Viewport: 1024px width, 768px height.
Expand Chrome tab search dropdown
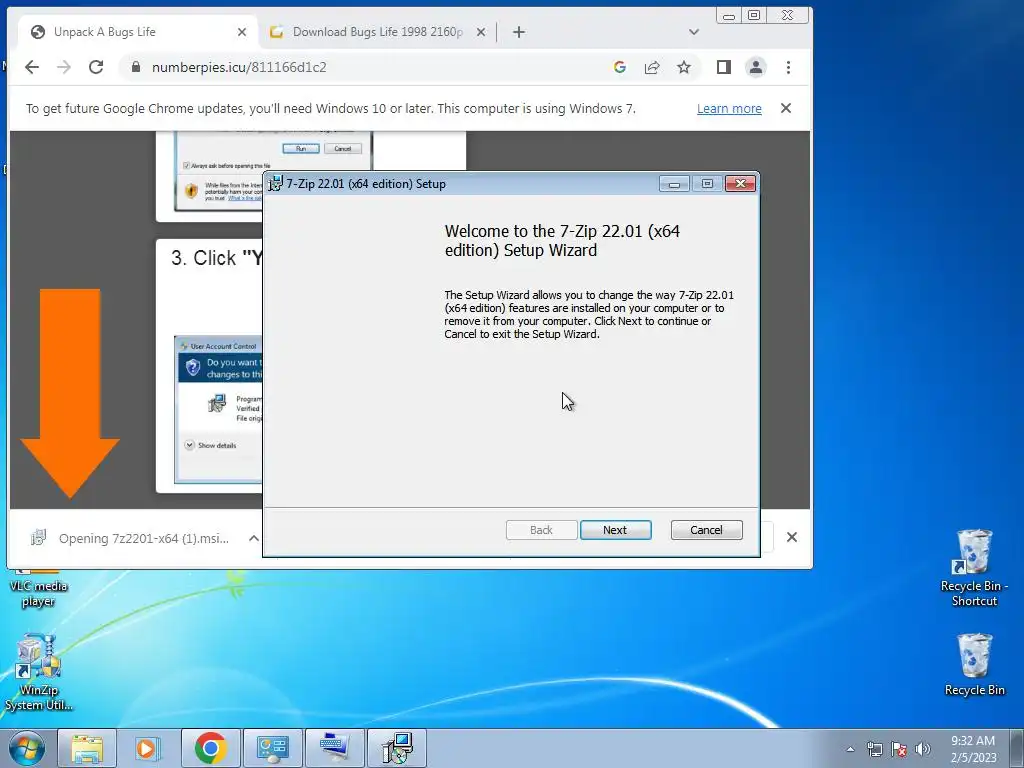coord(694,31)
